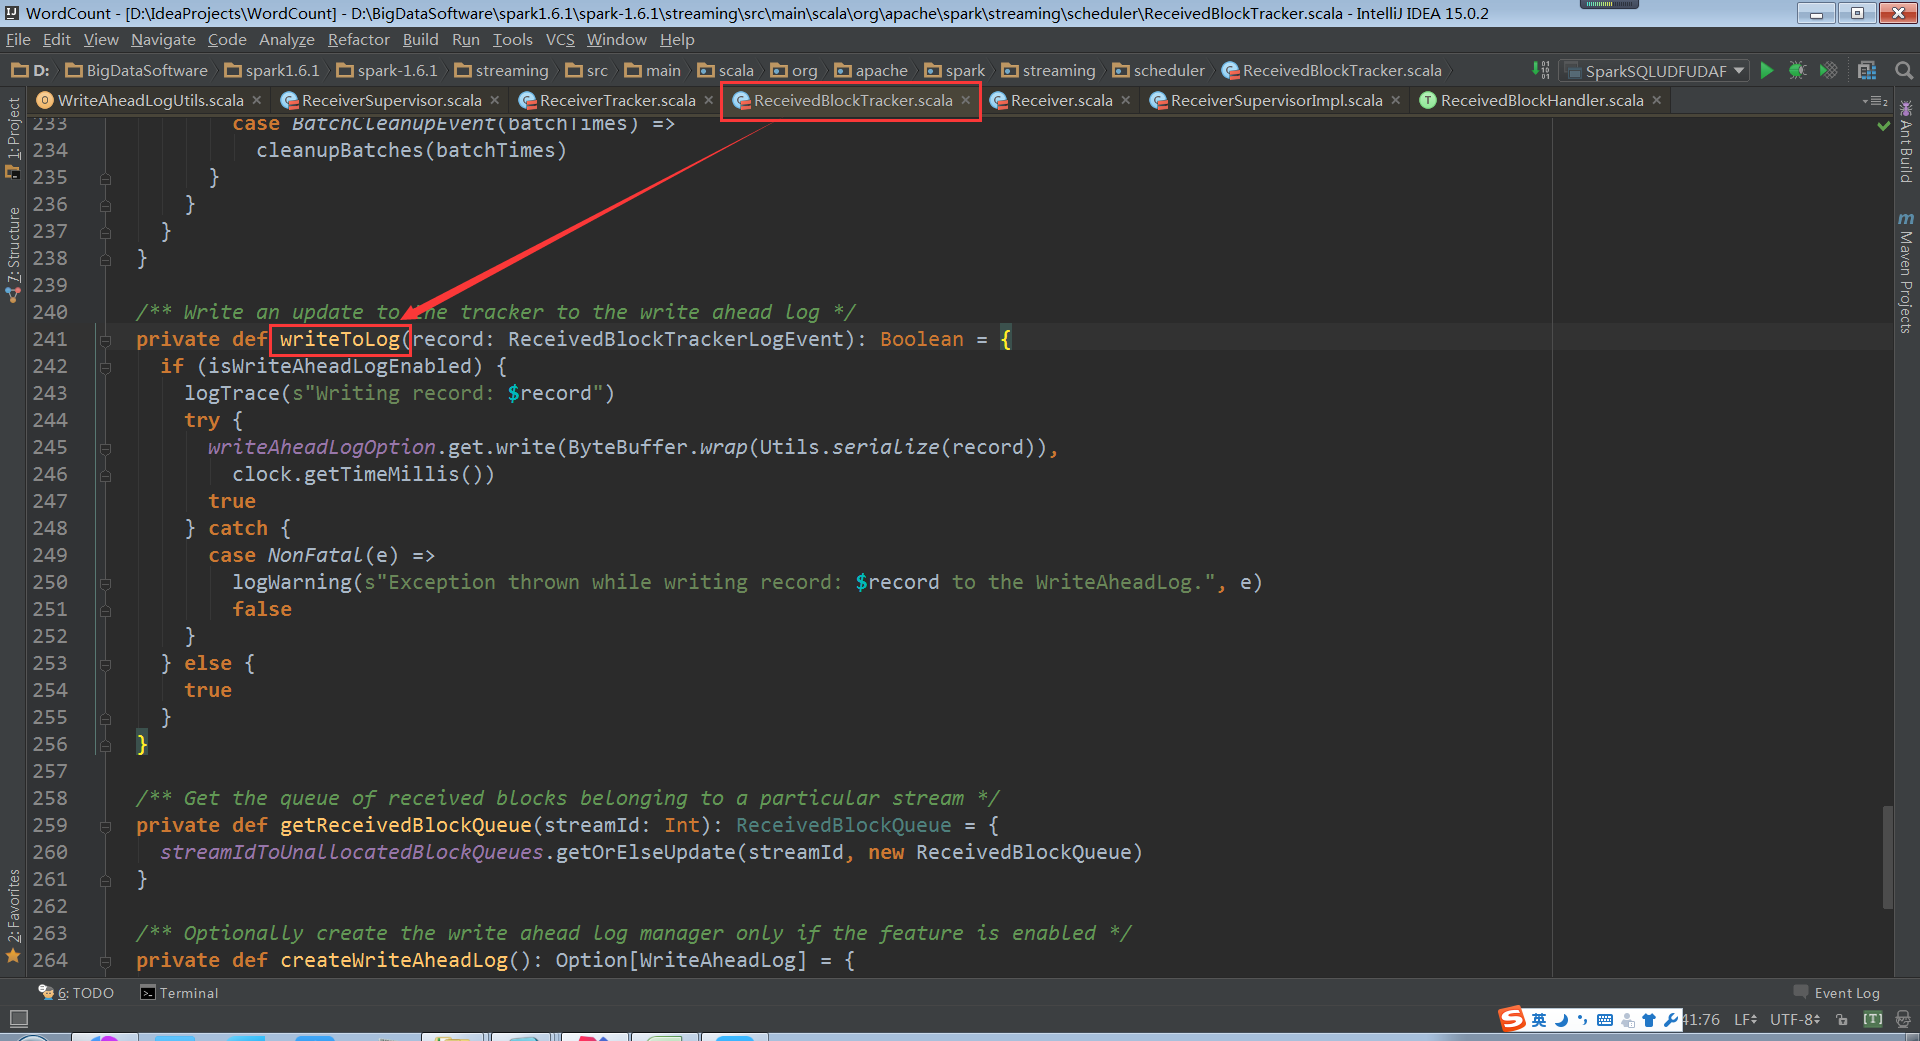
Task: Switch to WriteAheadLogUtils.scala tab
Action: 149,101
